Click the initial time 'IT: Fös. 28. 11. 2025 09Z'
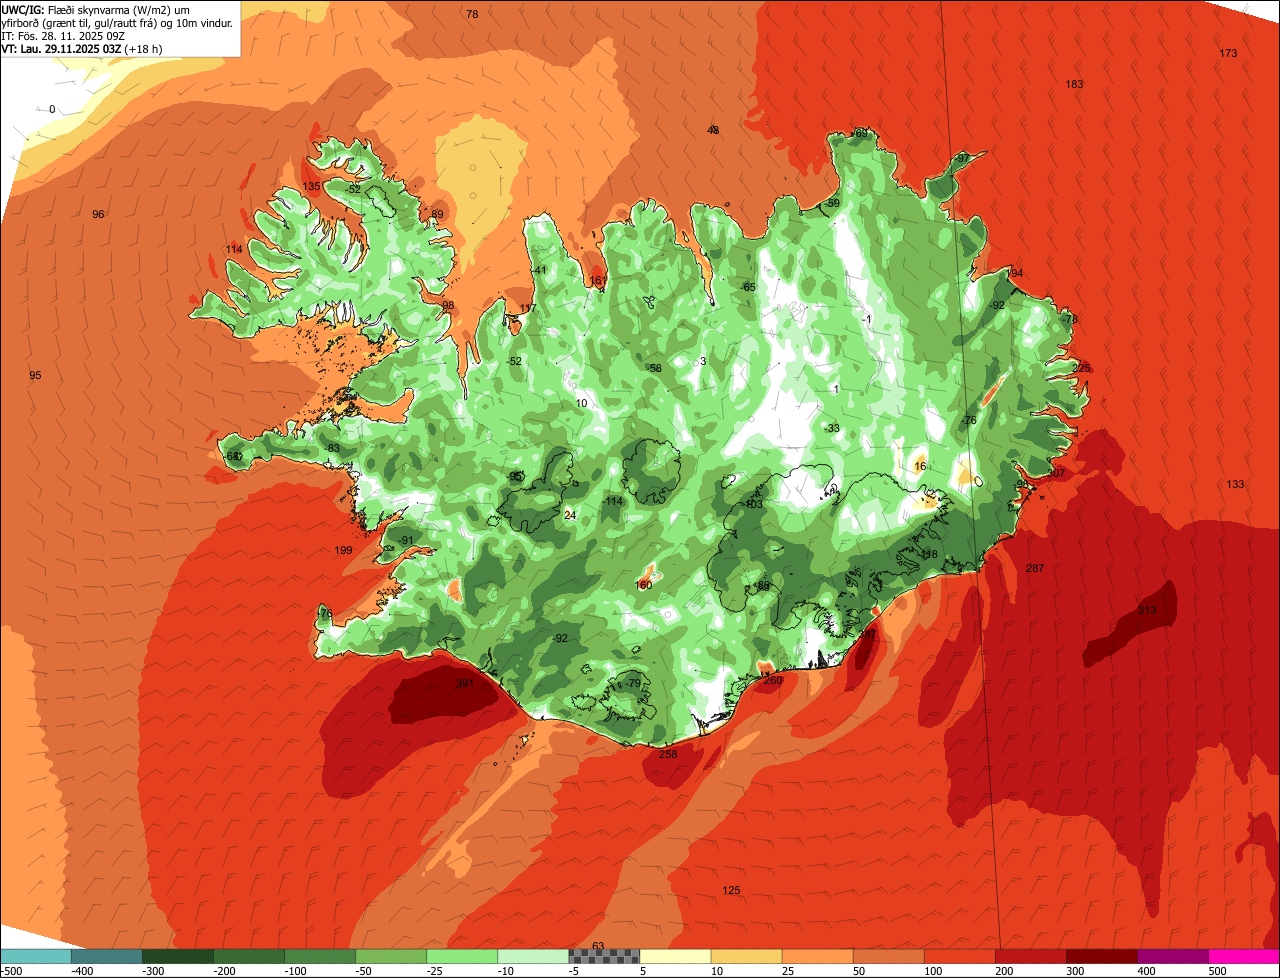1280x978 pixels. coord(62,36)
